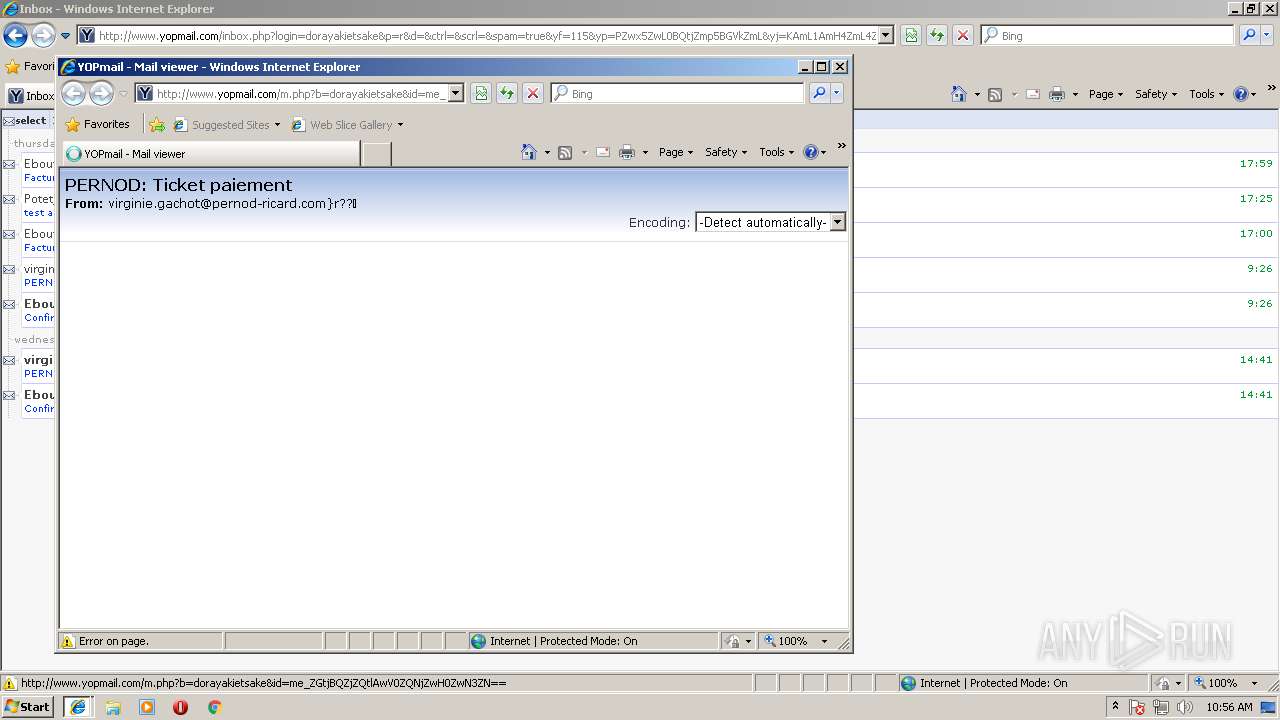Open Safety menu in Mail viewer
The width and height of the screenshot is (1280, 720).
tap(725, 152)
